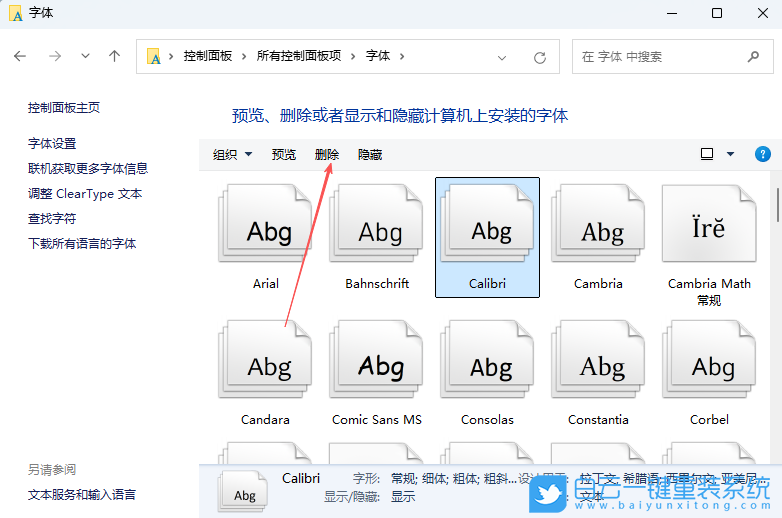
Task: Select the Bahnschrift font icon
Action: coord(377,223)
